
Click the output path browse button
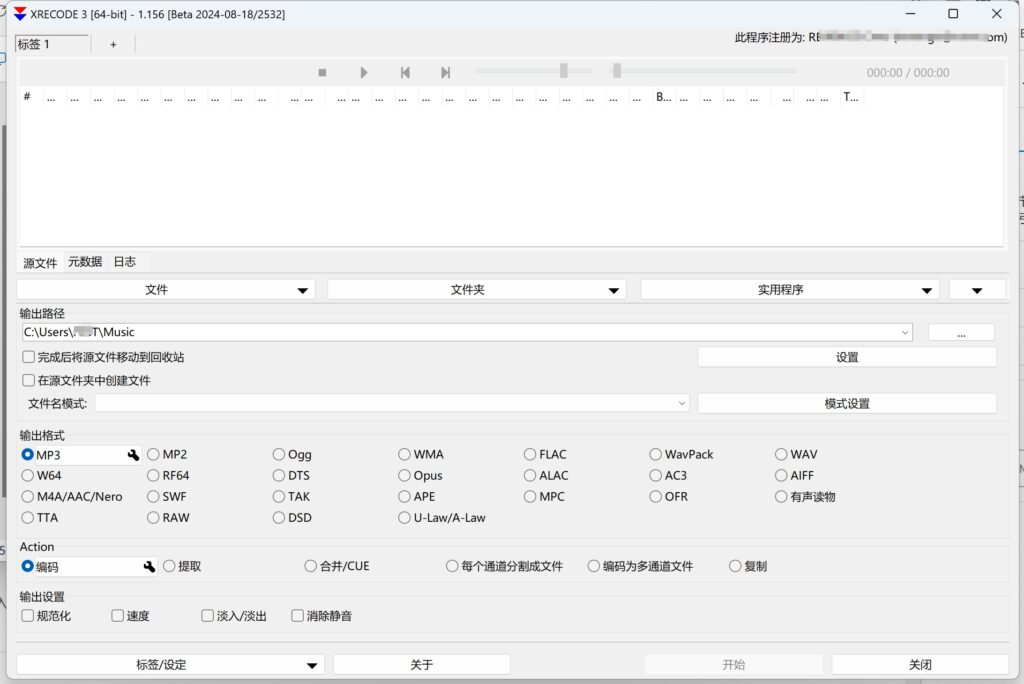(x=960, y=333)
